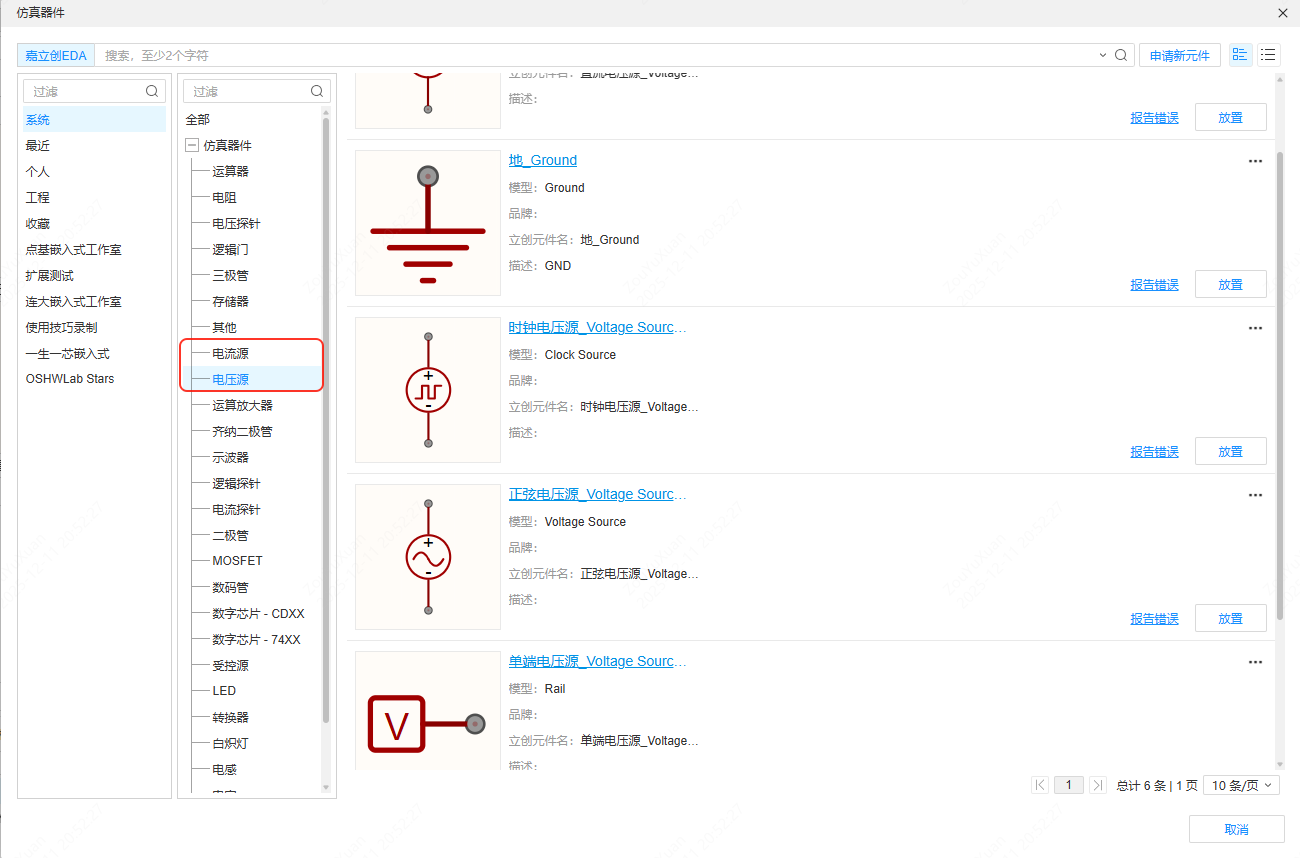Expand the search history dropdown arrow
This screenshot has width=1300, height=858.
point(1103,55)
